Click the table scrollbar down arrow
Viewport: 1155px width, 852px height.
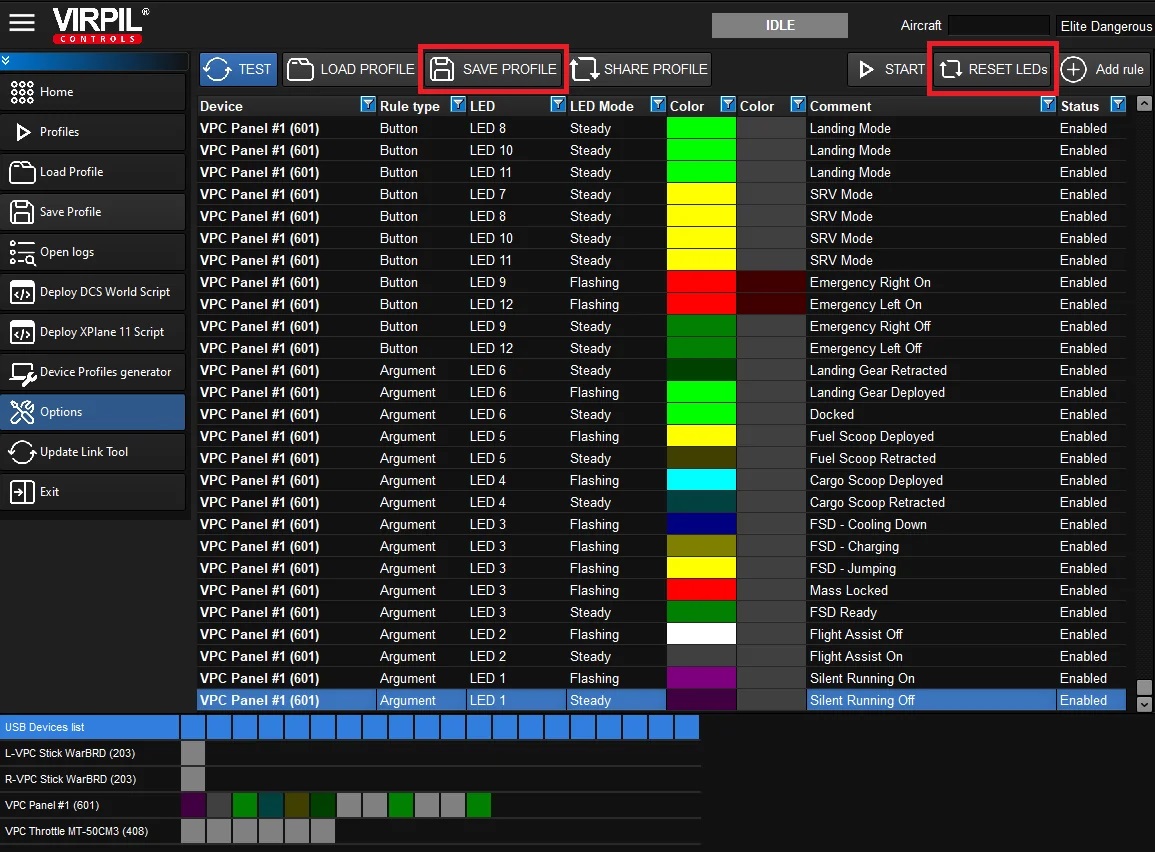point(1144,704)
